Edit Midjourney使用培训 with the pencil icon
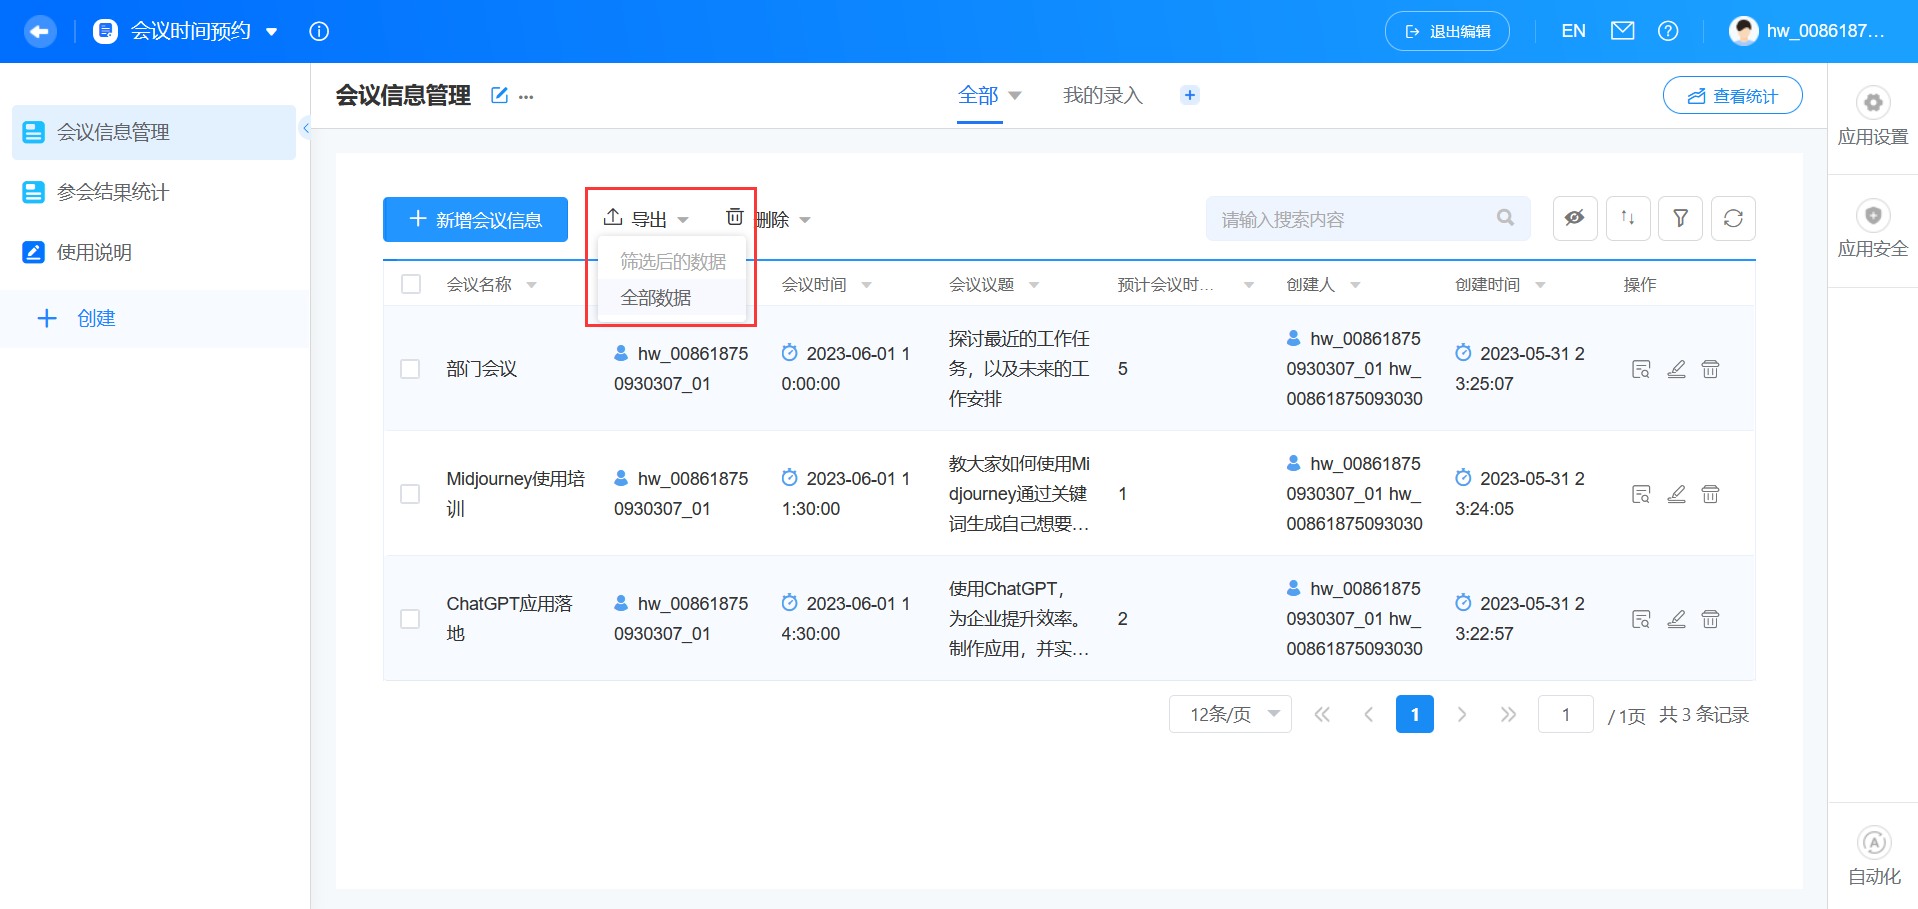This screenshot has width=1918, height=909. [1676, 493]
